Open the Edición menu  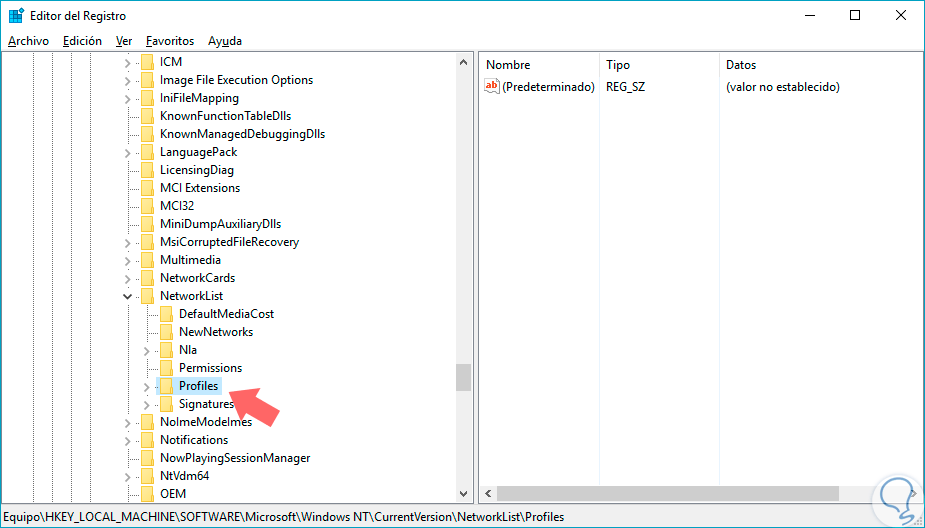click(83, 41)
